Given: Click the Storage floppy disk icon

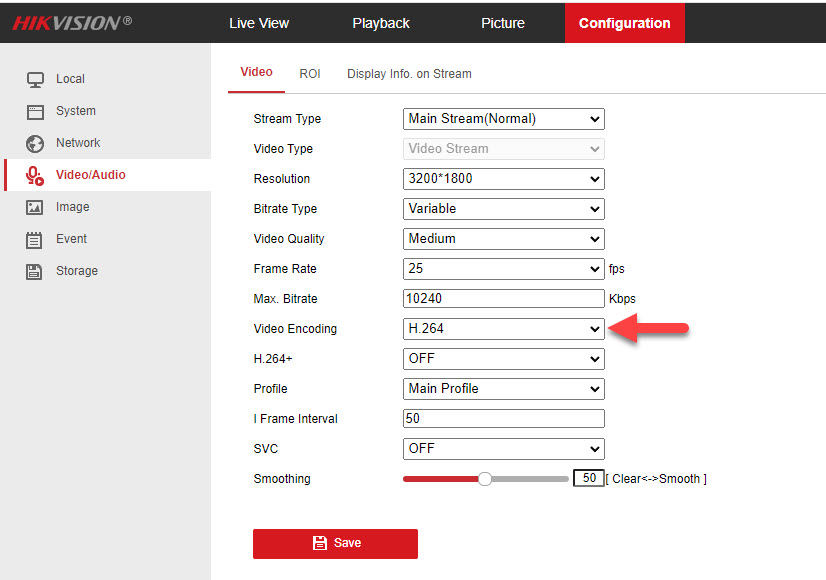Looking at the screenshot, I should tap(35, 271).
